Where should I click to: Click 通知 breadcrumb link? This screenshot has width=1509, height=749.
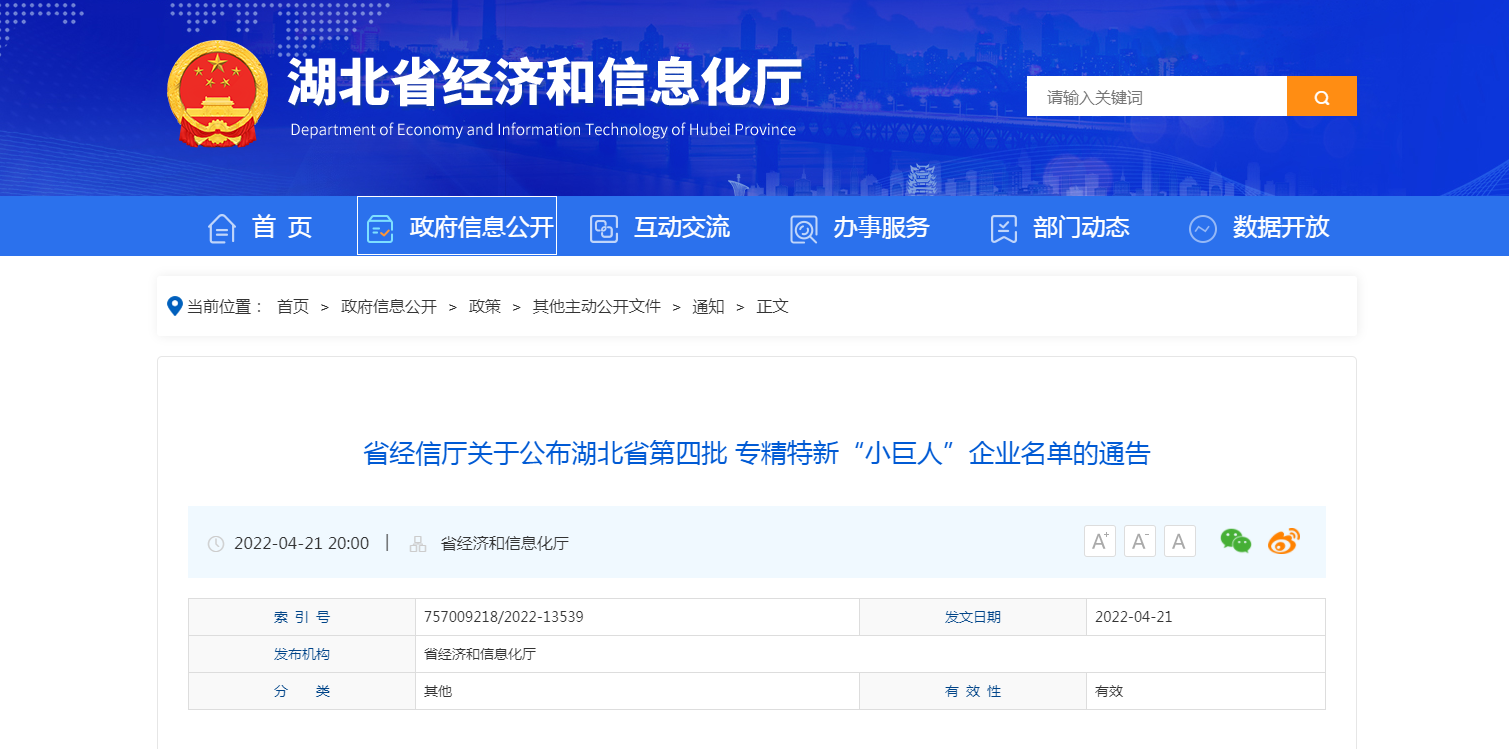[x=708, y=307]
